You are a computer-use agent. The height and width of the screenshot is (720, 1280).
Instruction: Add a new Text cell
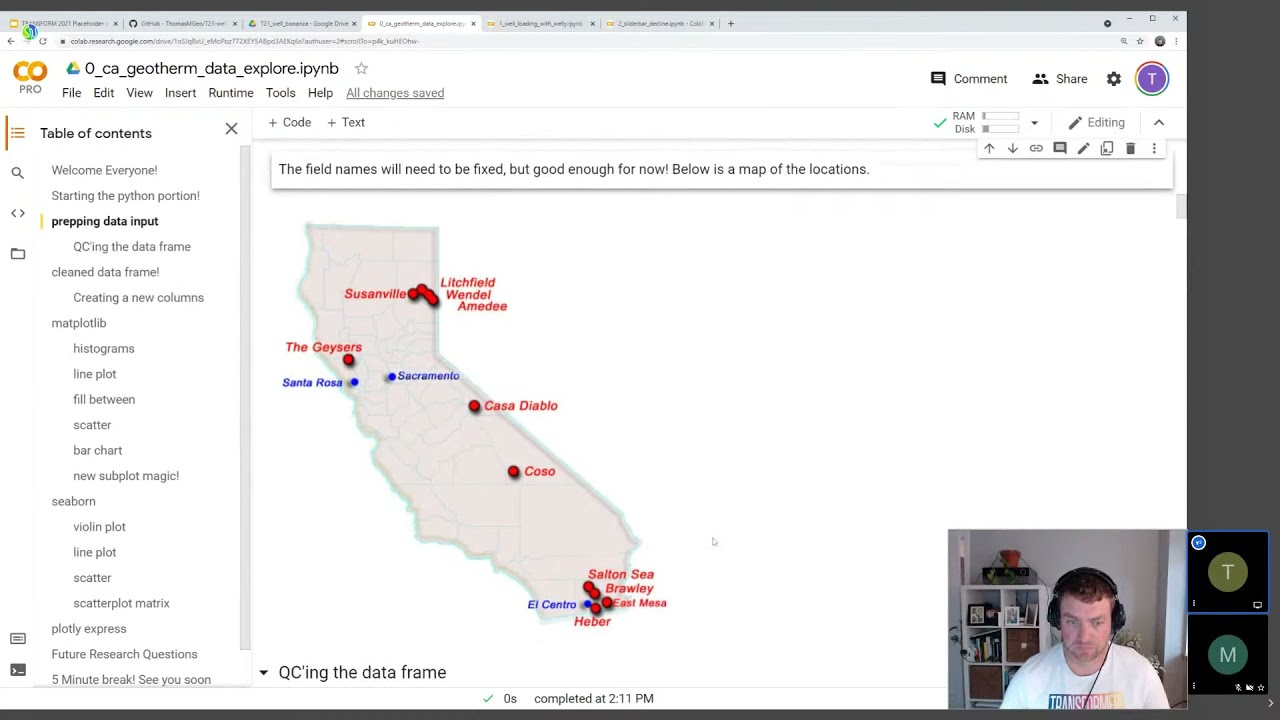[x=346, y=122]
